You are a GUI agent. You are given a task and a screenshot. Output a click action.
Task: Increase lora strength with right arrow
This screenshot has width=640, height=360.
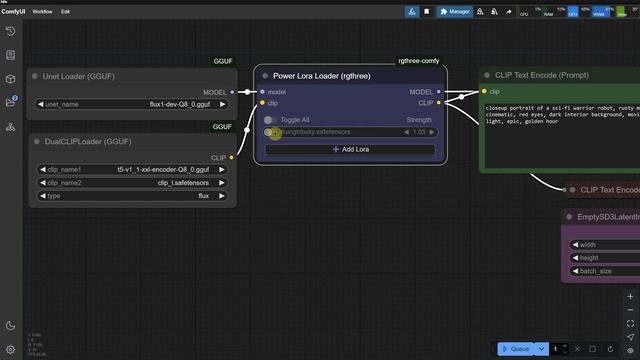coord(432,132)
